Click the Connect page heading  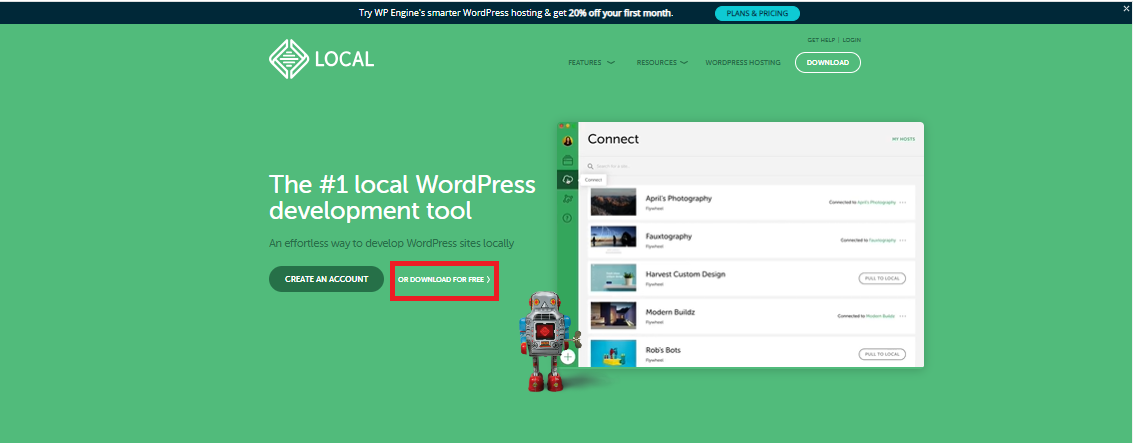[x=613, y=139]
